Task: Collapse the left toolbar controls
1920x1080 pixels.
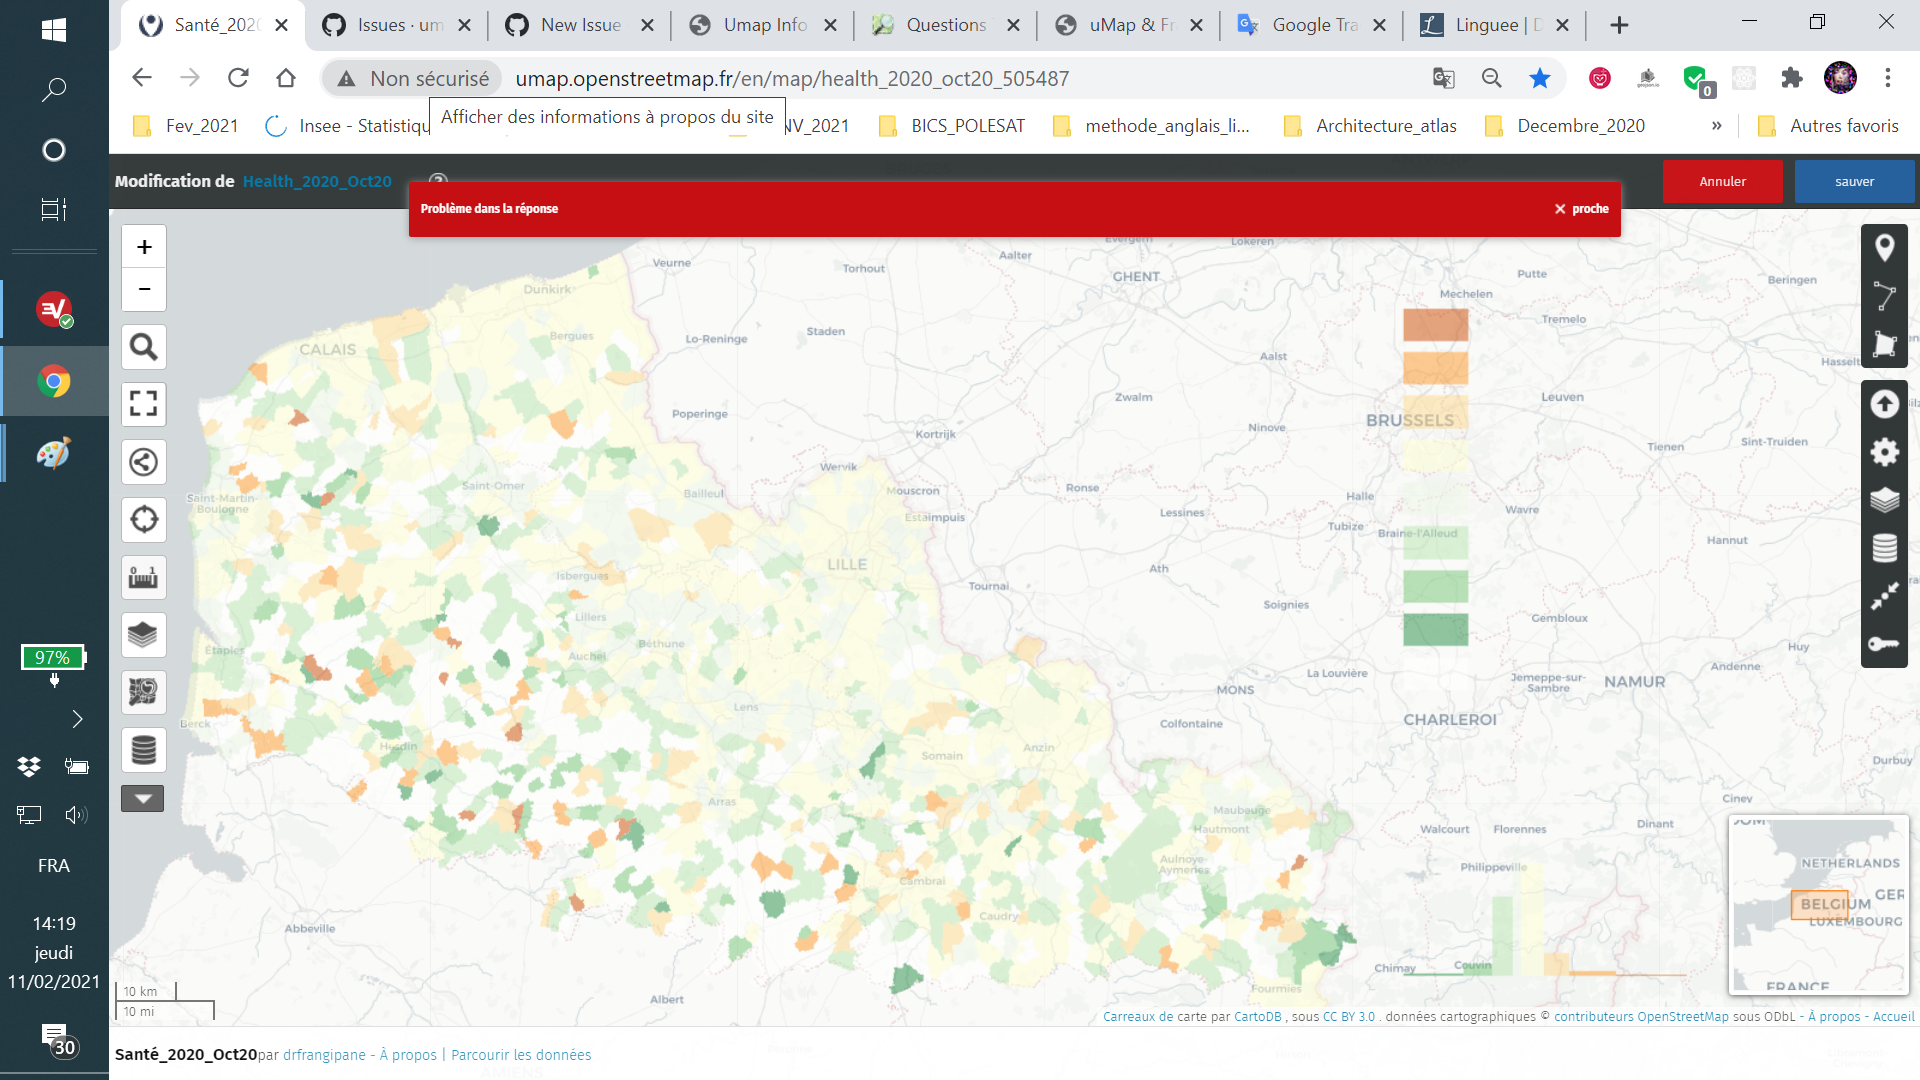Action: [143, 798]
